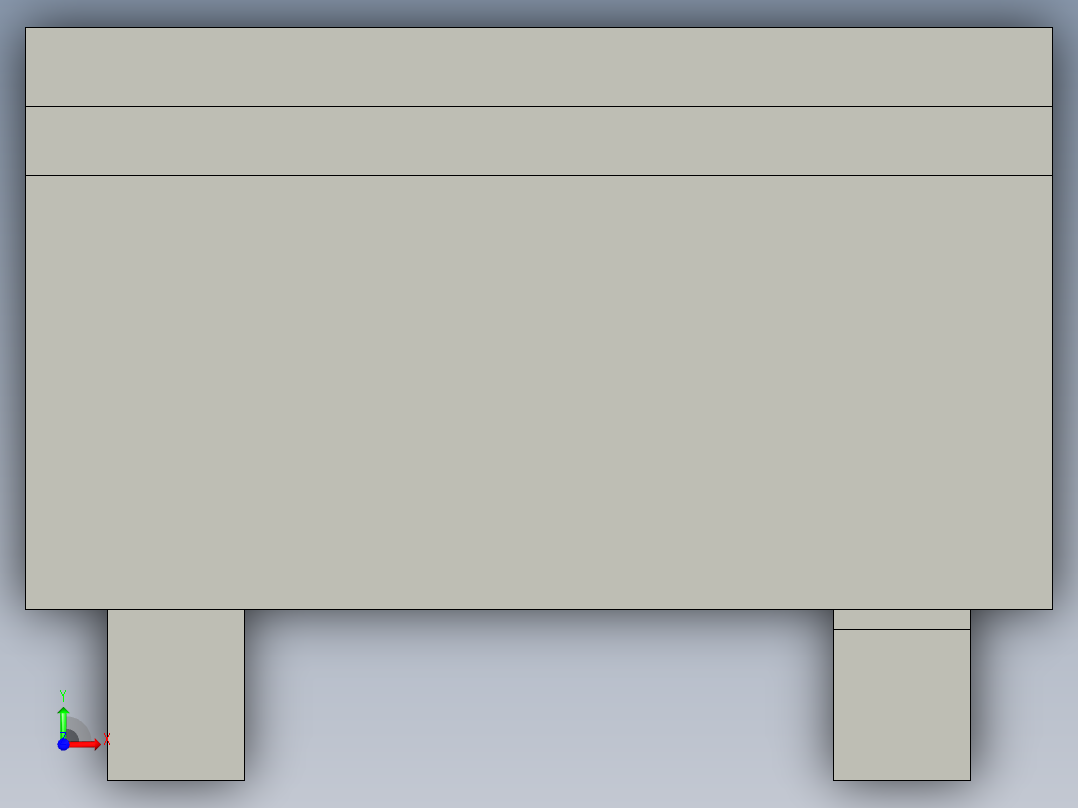Pick the dividing edge on the right leg
Image resolution: width=1078 pixels, height=808 pixels.
902,629
